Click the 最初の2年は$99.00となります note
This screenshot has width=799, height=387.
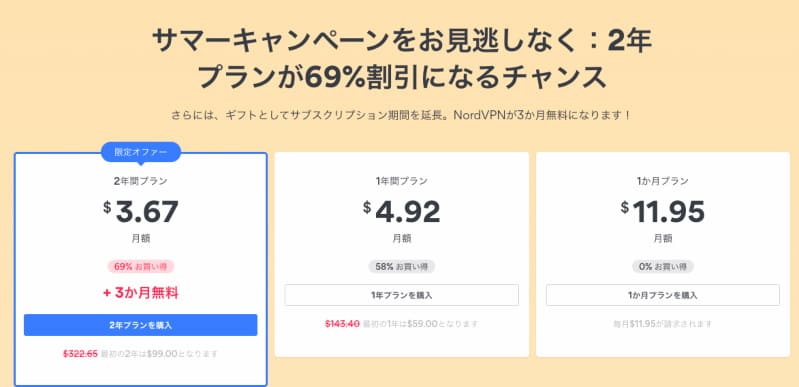[159, 353]
